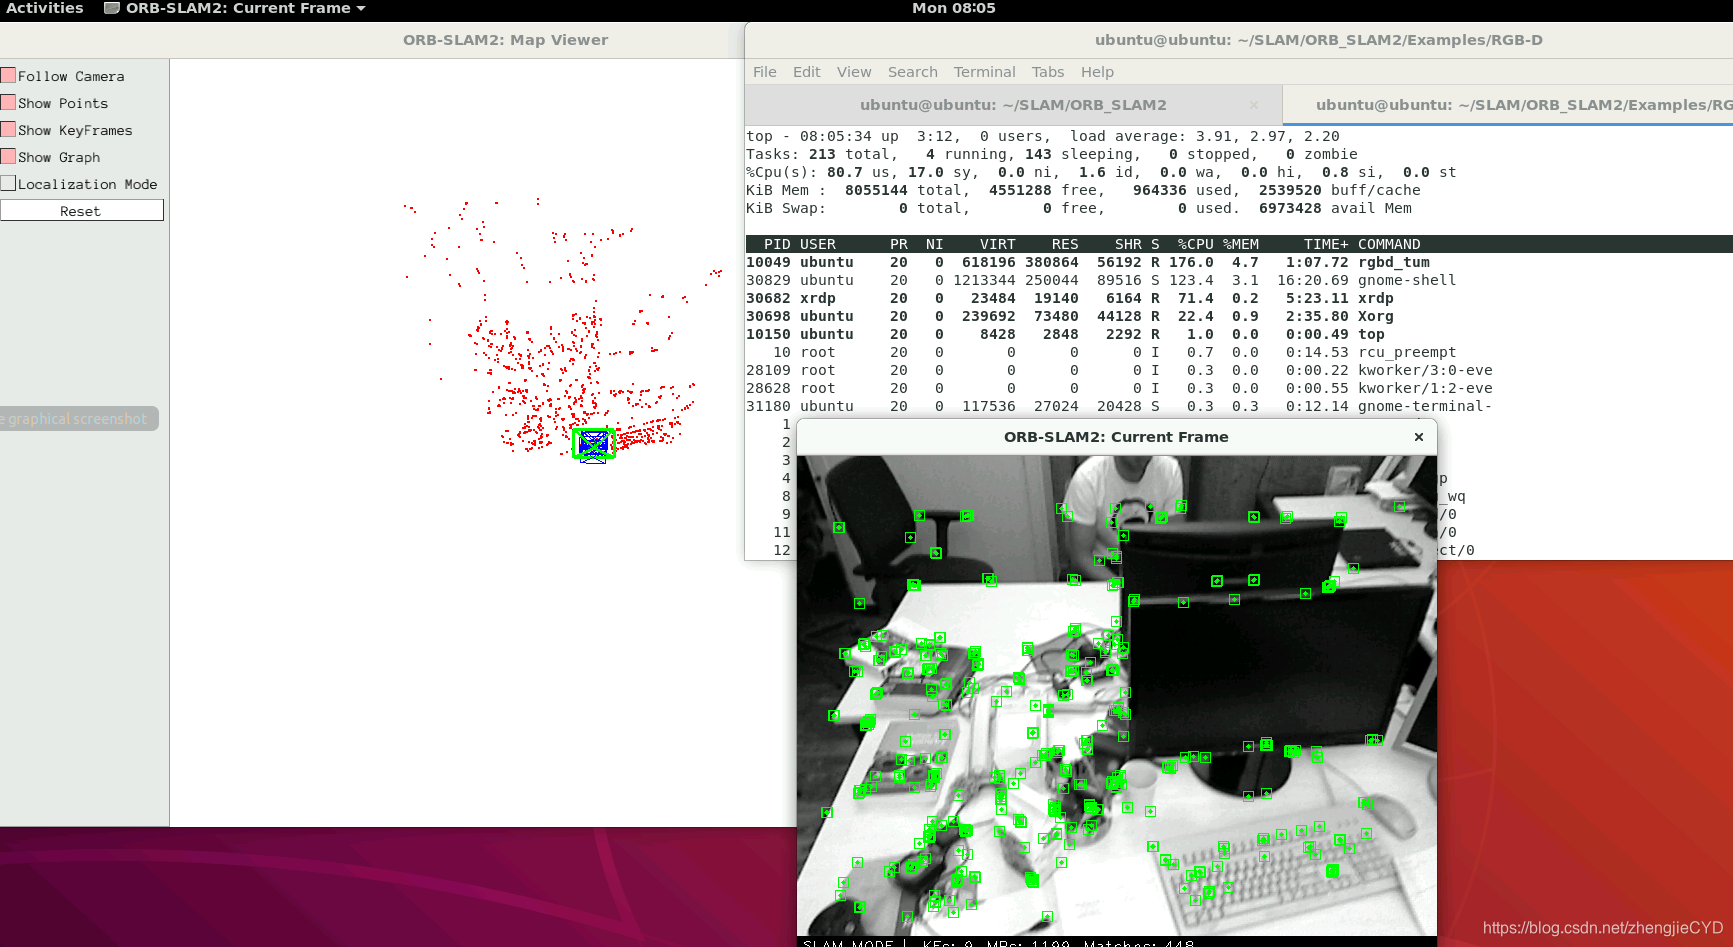Click the app icon beside ORB-SLAM2 in top bar
The width and height of the screenshot is (1733, 947).
click(x=112, y=8)
